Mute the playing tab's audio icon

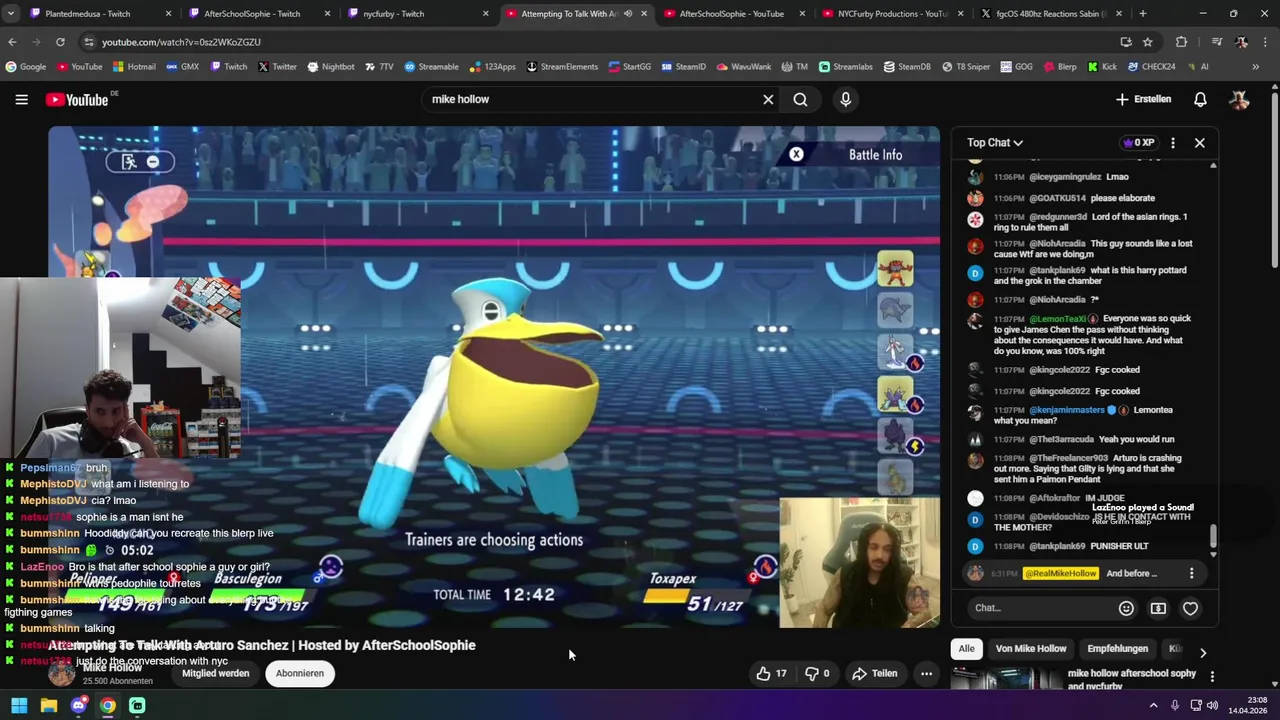pos(628,14)
